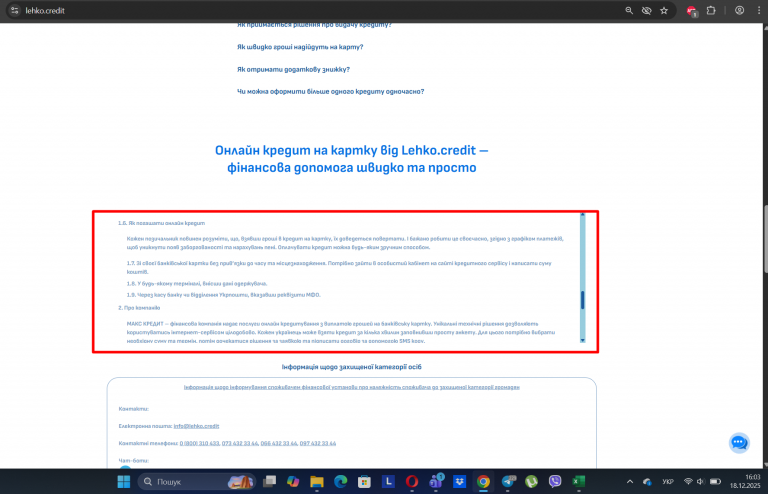The height and width of the screenshot is (494, 768).
Task: Open the Opera browser from the taskbar
Action: click(x=412, y=482)
